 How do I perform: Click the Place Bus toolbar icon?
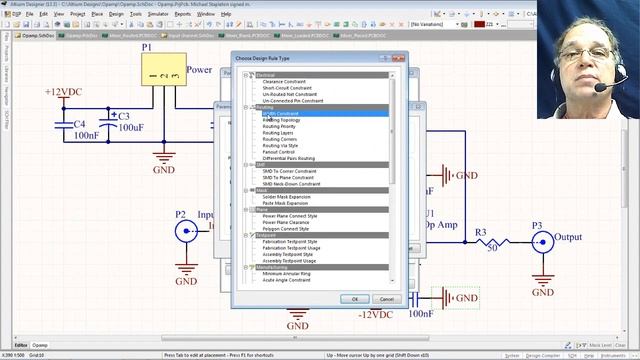[x=272, y=24]
